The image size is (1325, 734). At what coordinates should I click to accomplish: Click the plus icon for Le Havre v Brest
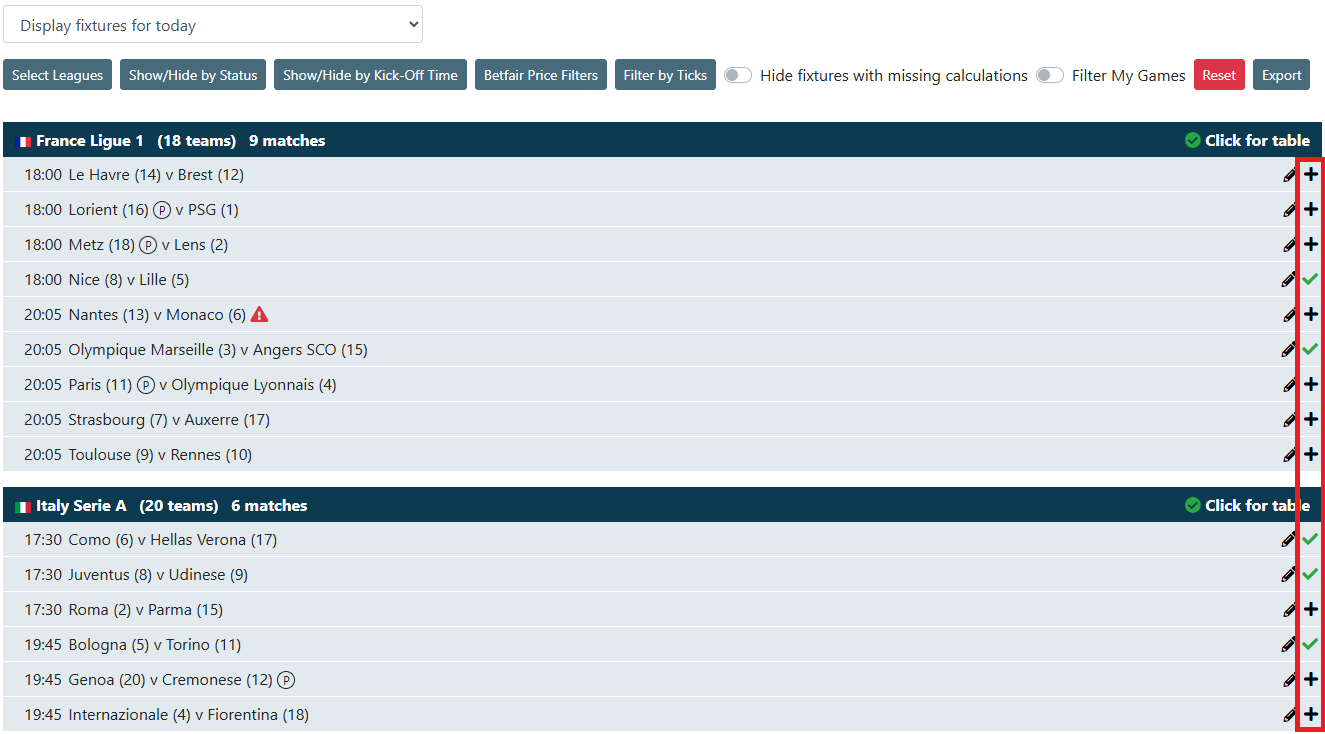1310,175
